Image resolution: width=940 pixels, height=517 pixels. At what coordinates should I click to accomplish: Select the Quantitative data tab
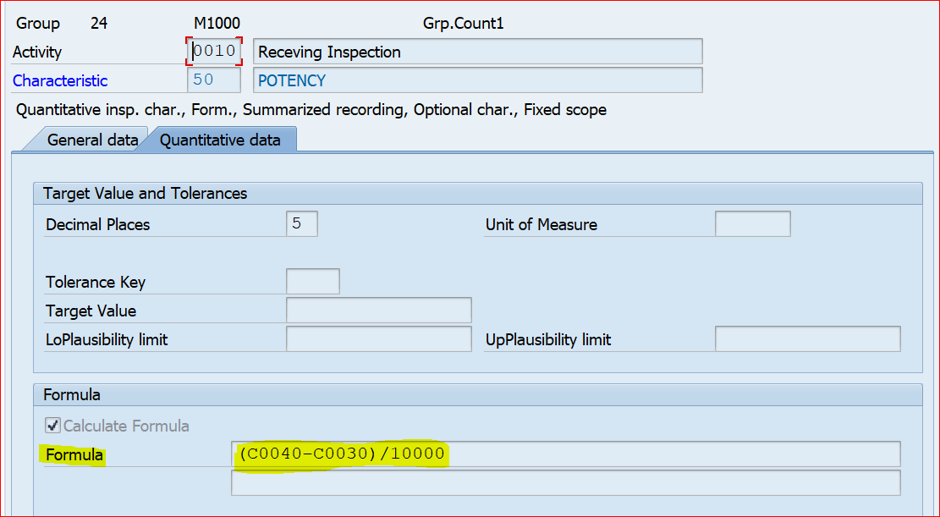[220, 140]
